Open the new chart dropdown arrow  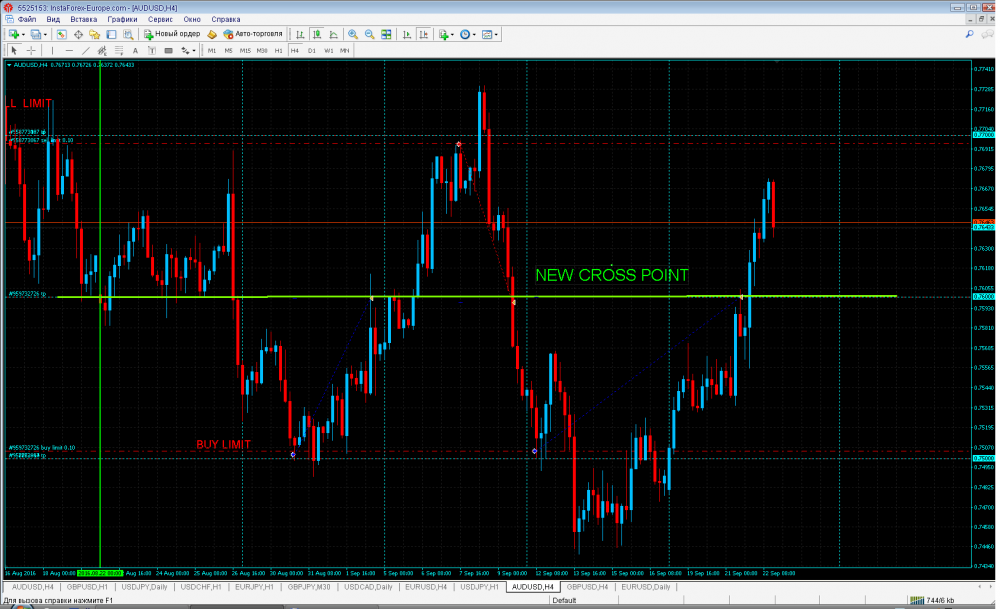[24, 34]
